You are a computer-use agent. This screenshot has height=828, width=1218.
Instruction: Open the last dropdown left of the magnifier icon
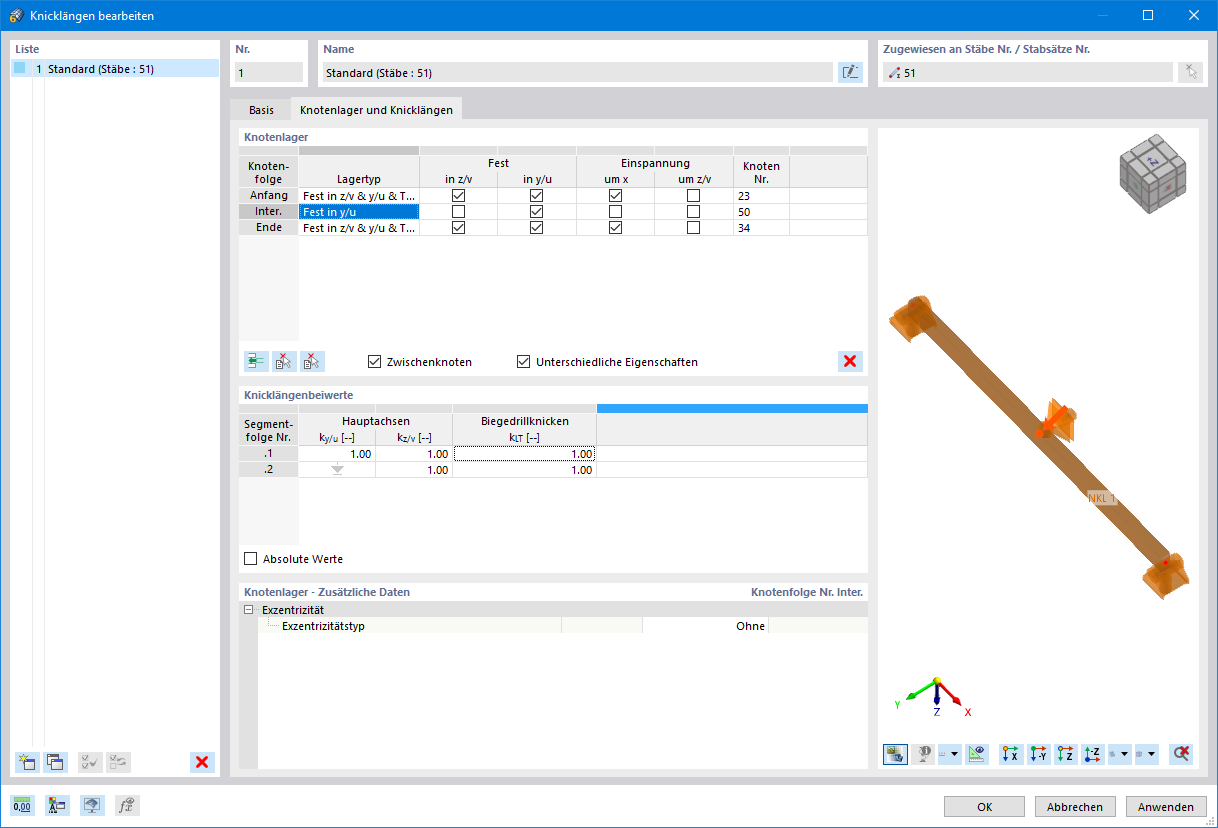(x=1147, y=754)
